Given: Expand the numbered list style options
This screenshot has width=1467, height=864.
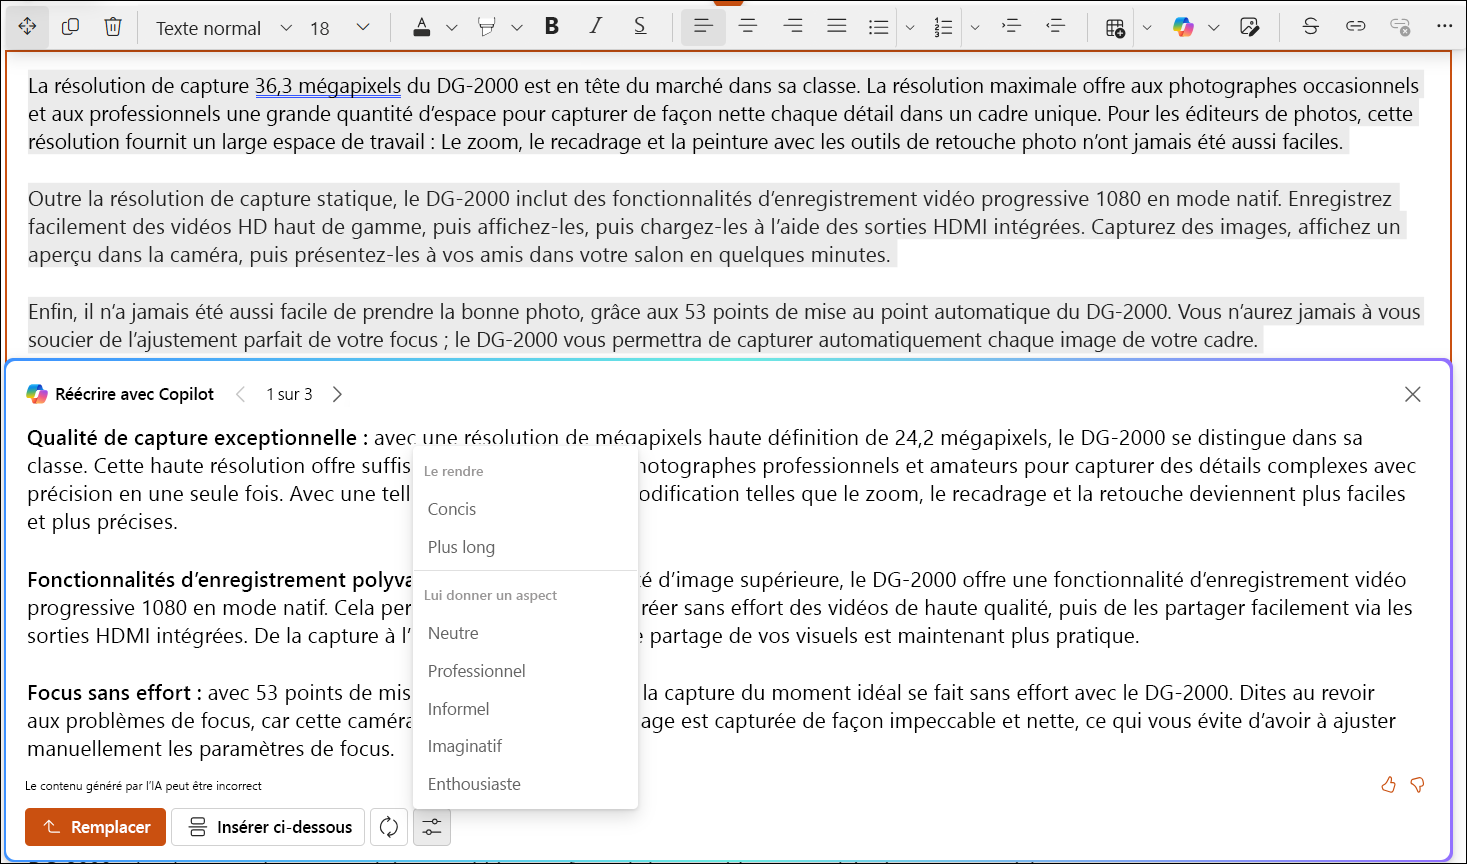Looking at the screenshot, I should coord(975,28).
